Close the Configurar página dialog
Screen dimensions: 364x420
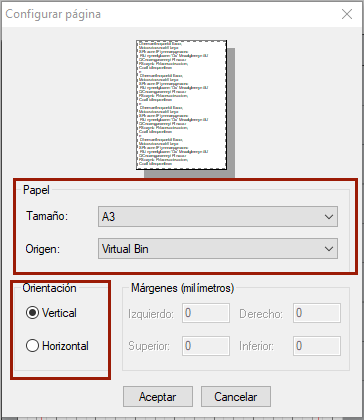click(x=347, y=14)
